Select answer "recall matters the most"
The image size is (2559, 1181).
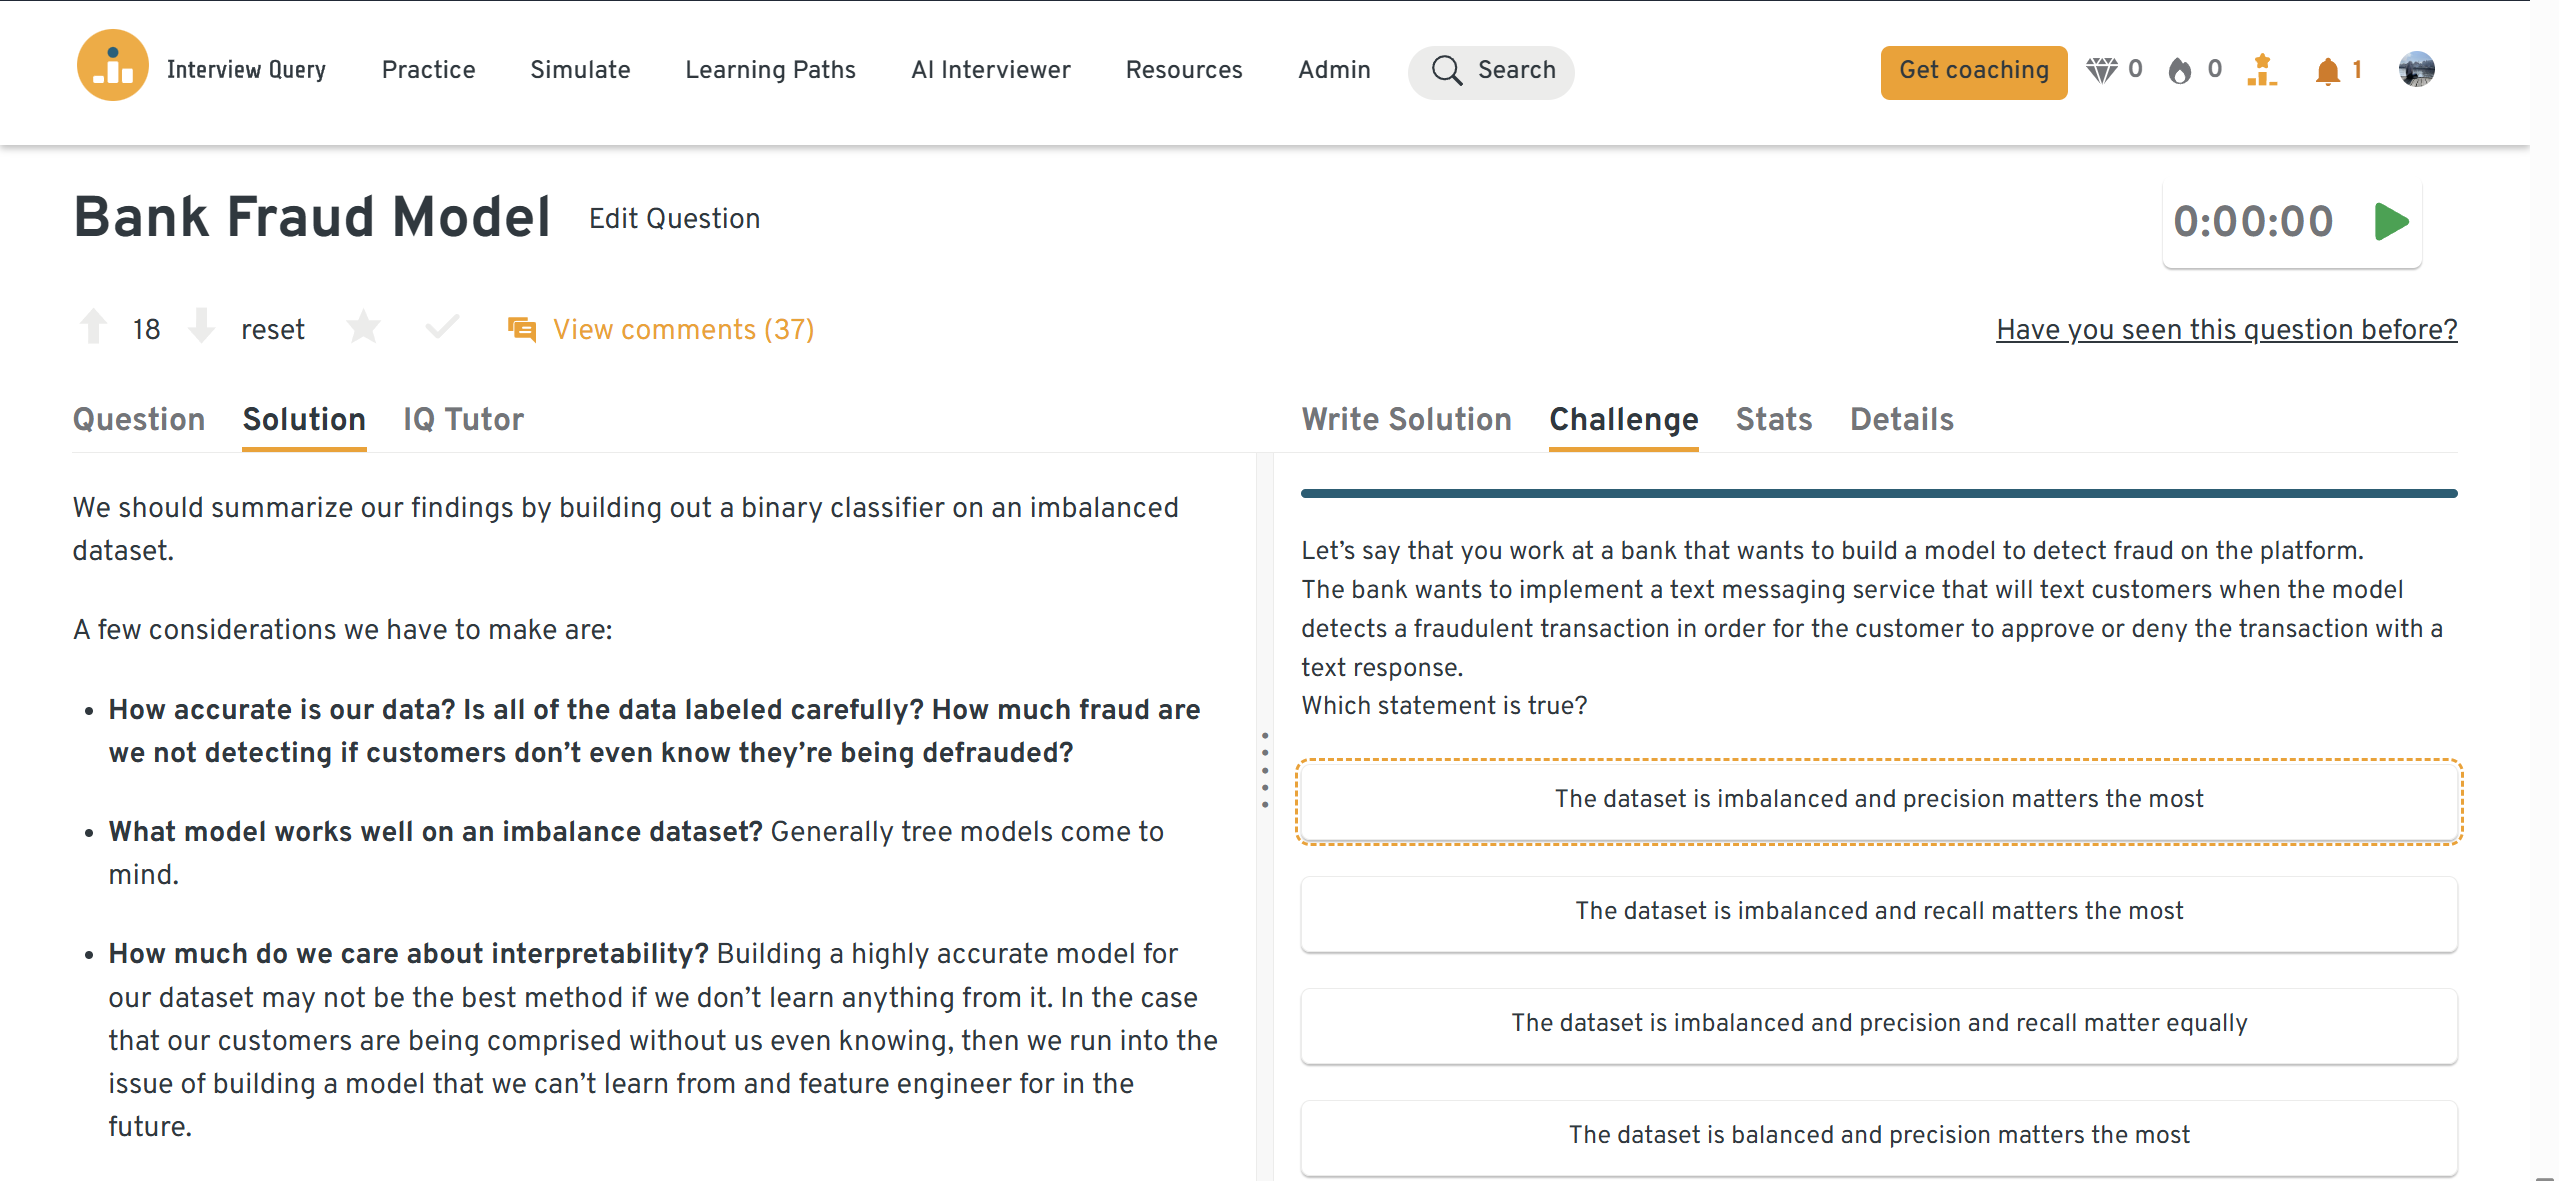click(1878, 911)
